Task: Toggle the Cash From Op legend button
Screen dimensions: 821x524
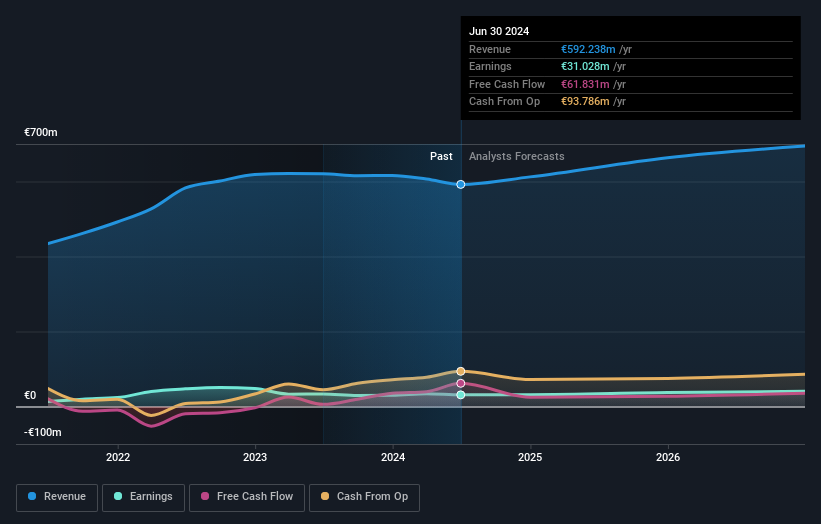Action: [x=364, y=497]
